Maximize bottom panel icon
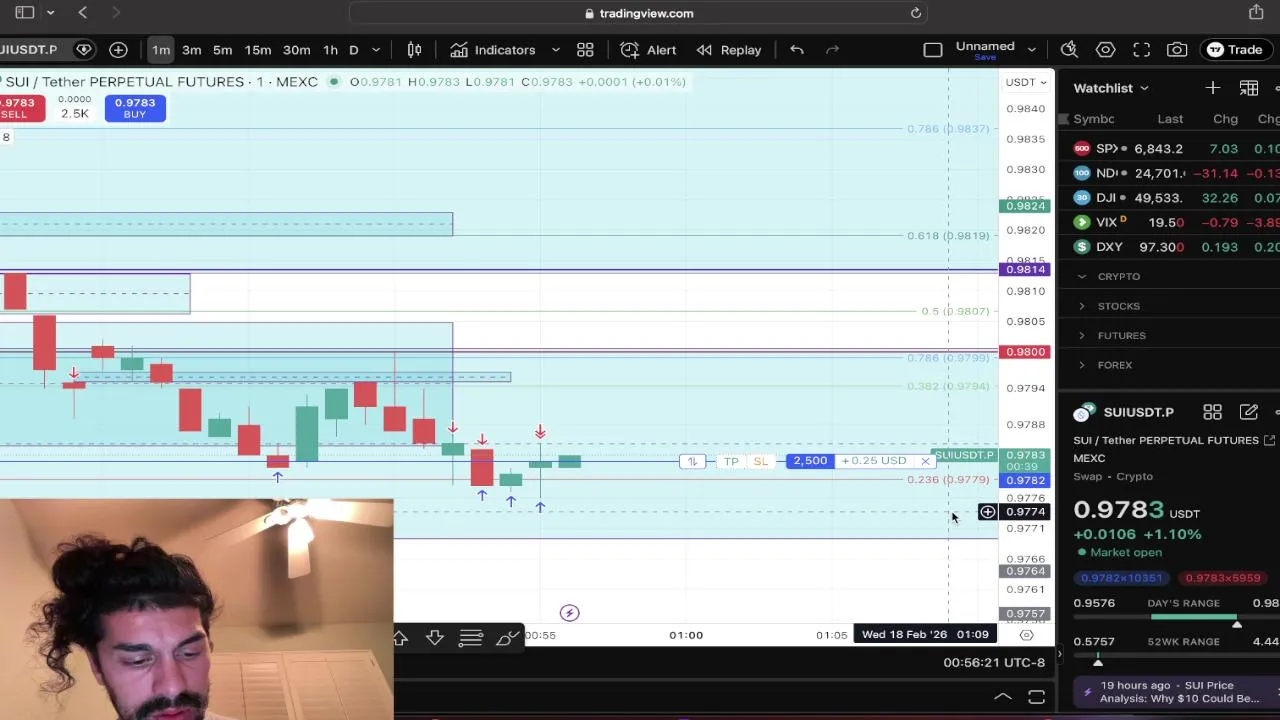The height and width of the screenshot is (720, 1280). (x=1036, y=697)
